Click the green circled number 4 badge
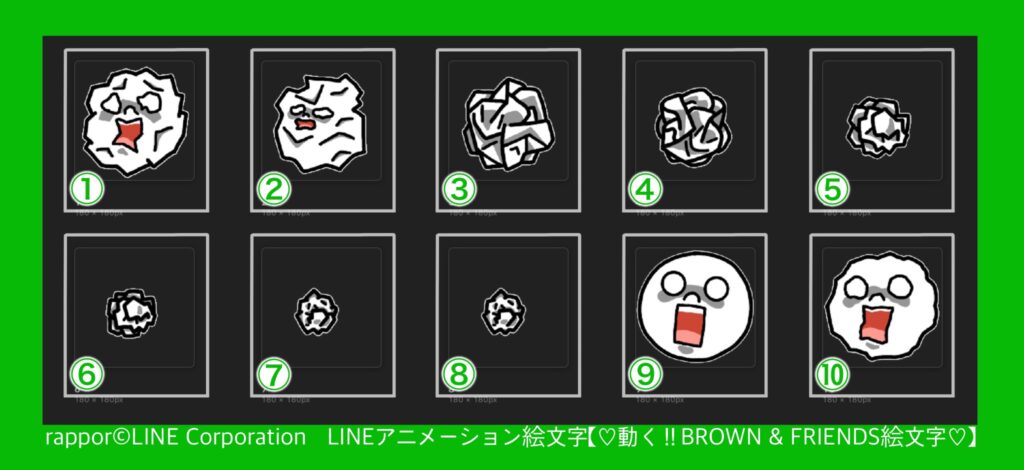The image size is (1024, 470). pyautogui.click(x=645, y=190)
